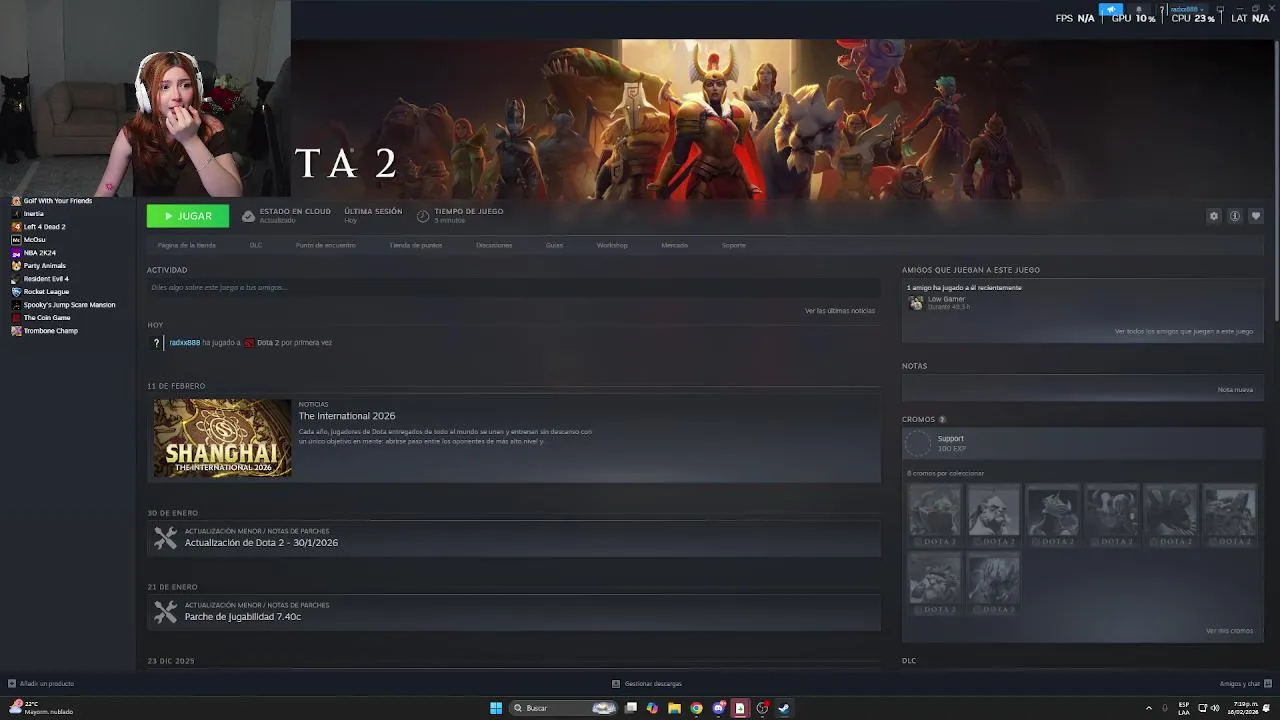
Task: Open the DLC tab
Action: 256,245
